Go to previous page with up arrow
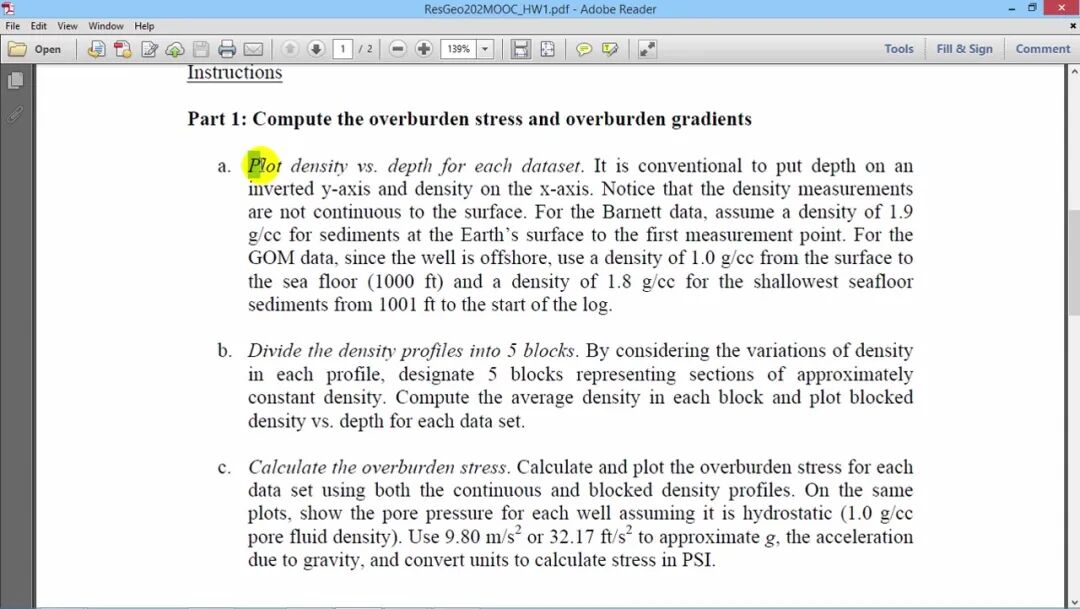 290,49
